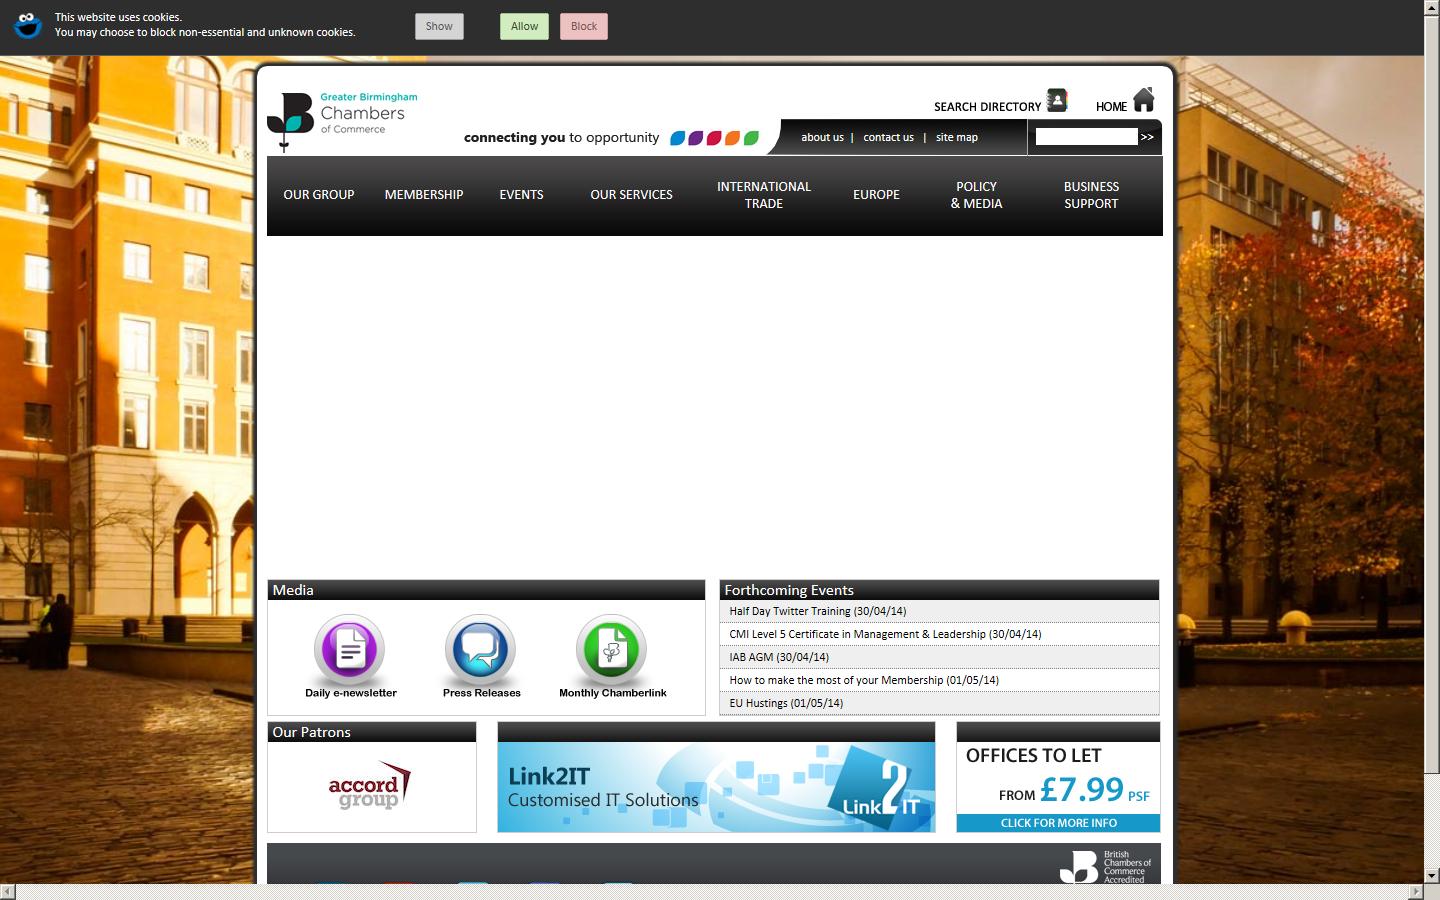Click the British Chambers of Commerce Accredited logo
The image size is (1440, 900).
point(1105,866)
